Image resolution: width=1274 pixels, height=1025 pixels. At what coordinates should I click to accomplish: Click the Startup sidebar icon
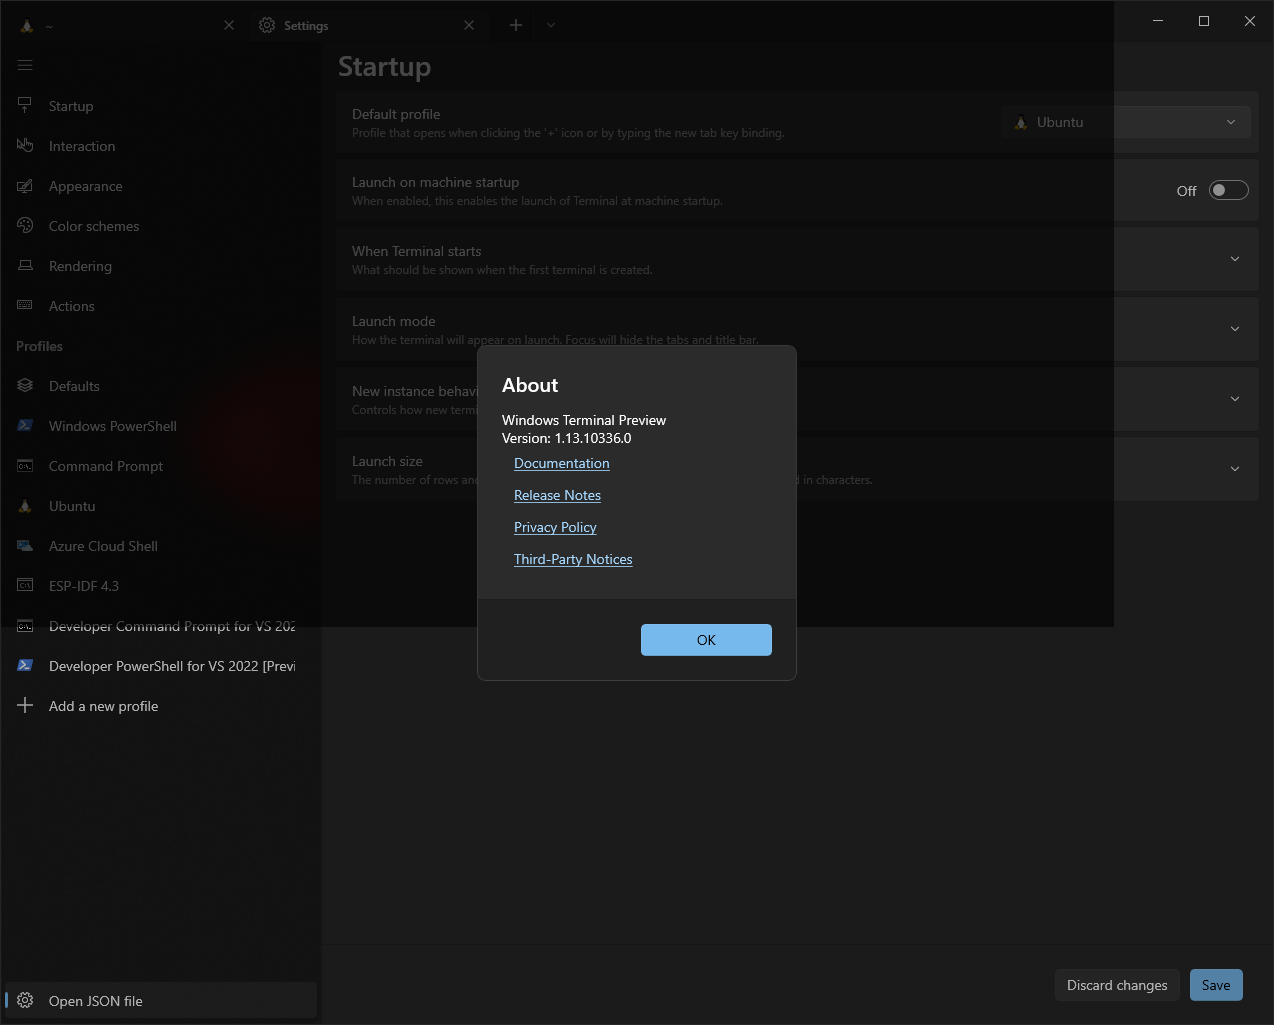[x=25, y=105]
